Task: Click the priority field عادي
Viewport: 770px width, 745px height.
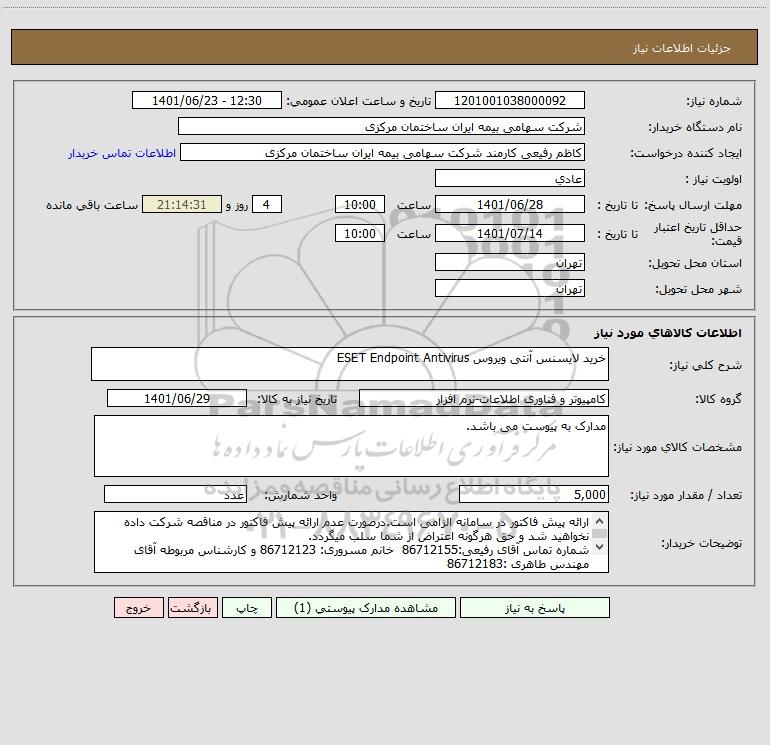Action: [510, 178]
